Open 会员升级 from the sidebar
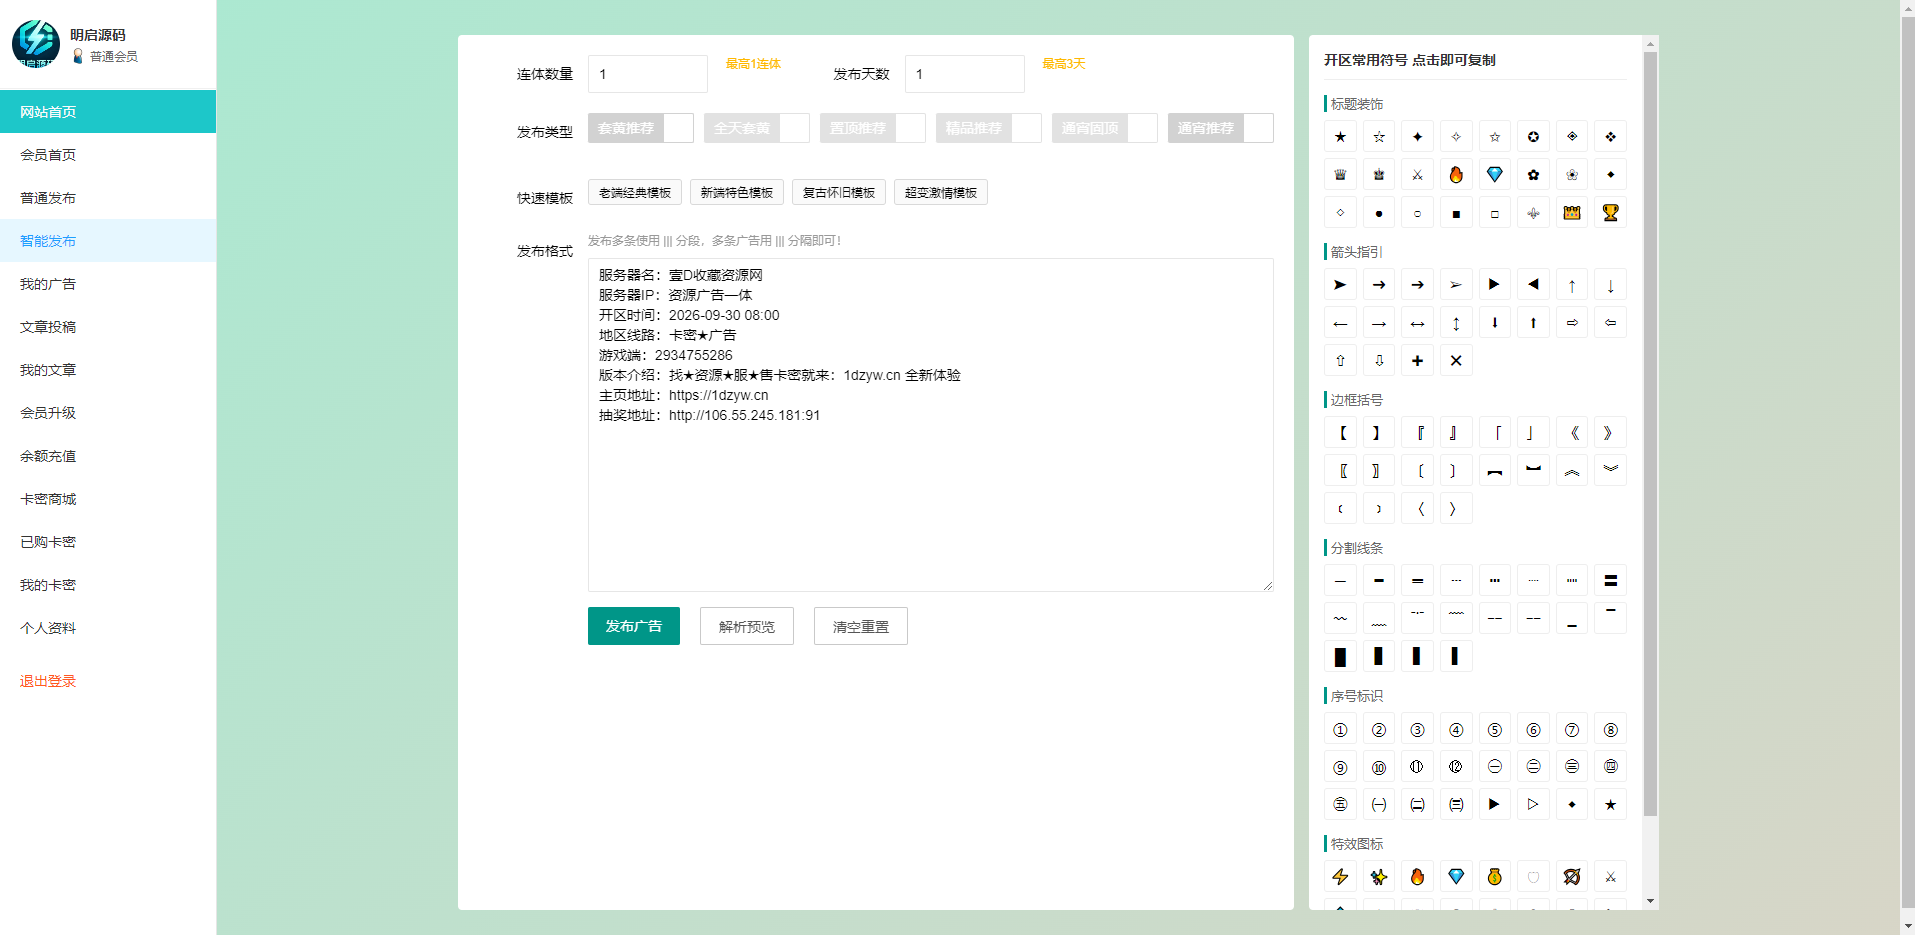This screenshot has width=1915, height=935. point(108,413)
